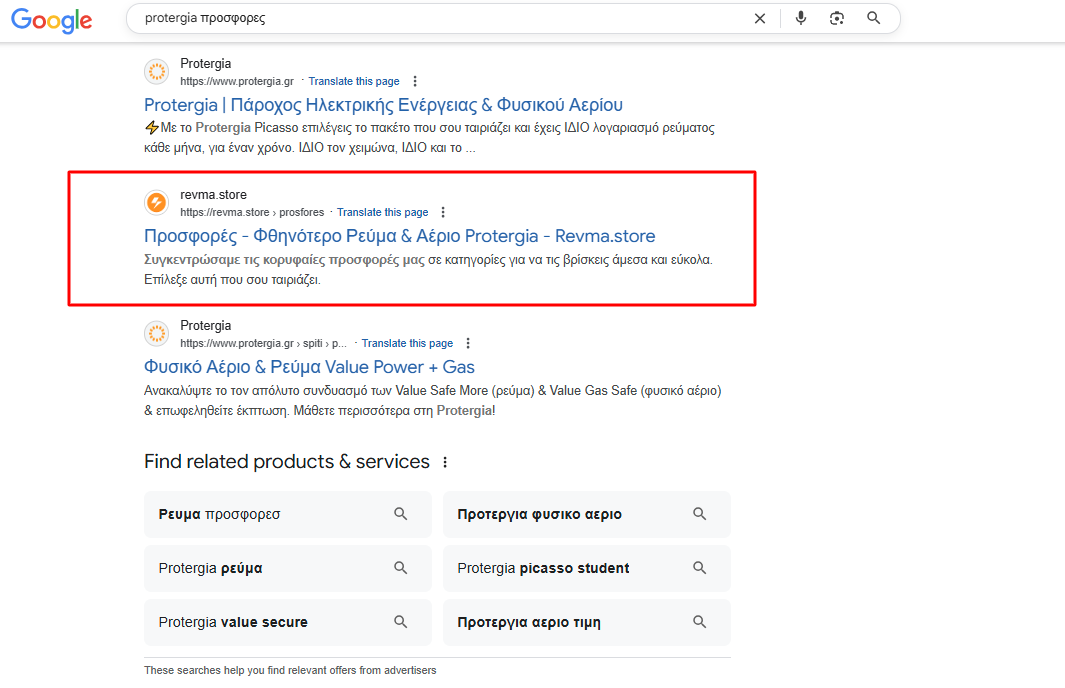Click the magnifying glass search button
This screenshot has height=688, width=1065.
click(x=874, y=18)
